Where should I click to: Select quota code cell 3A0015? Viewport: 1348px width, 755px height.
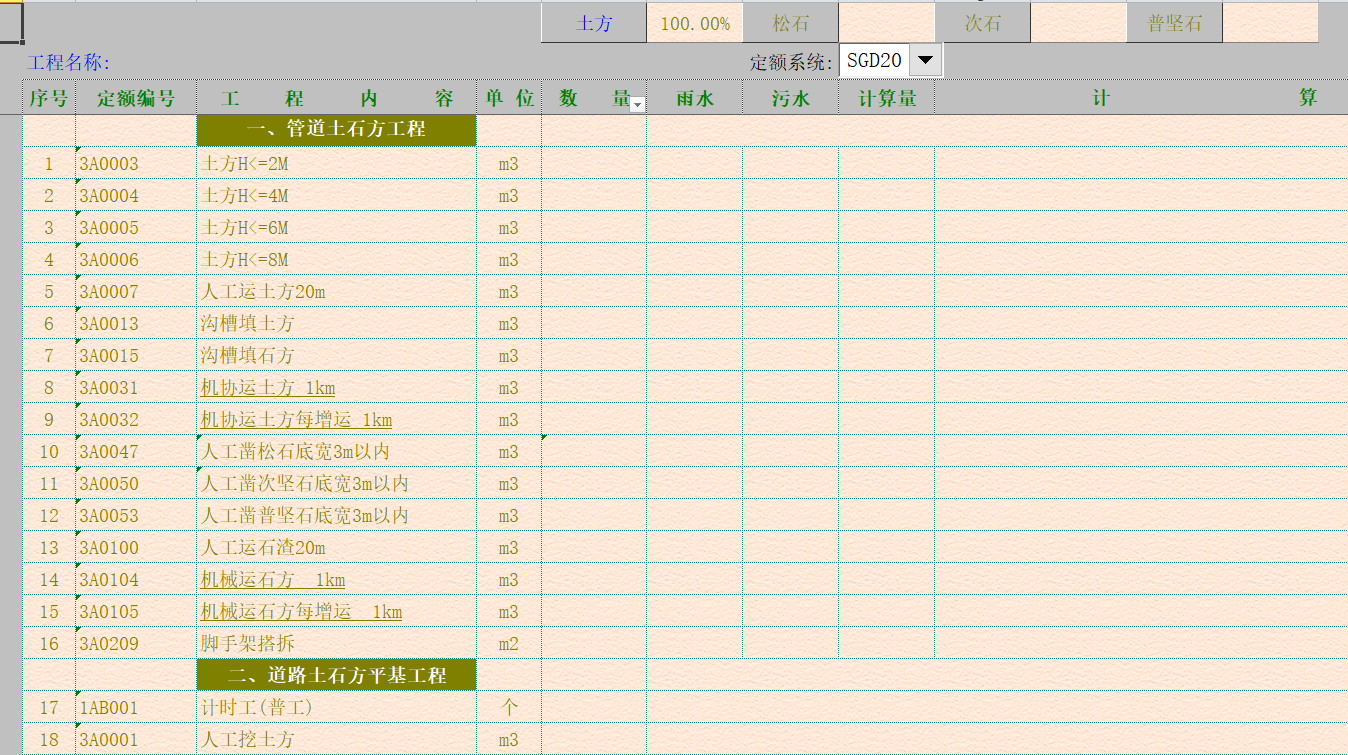tap(136, 356)
